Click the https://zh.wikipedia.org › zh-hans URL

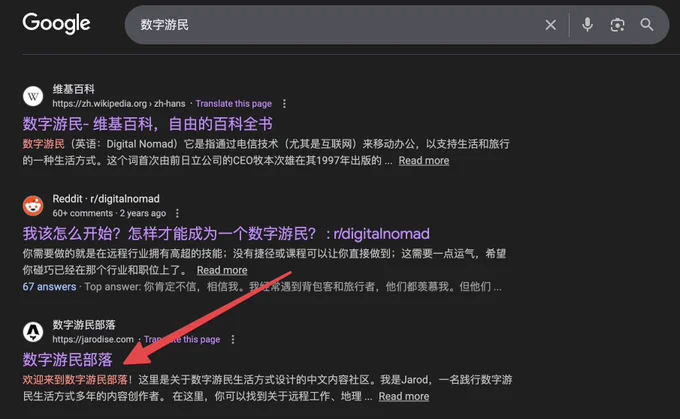[119, 104]
